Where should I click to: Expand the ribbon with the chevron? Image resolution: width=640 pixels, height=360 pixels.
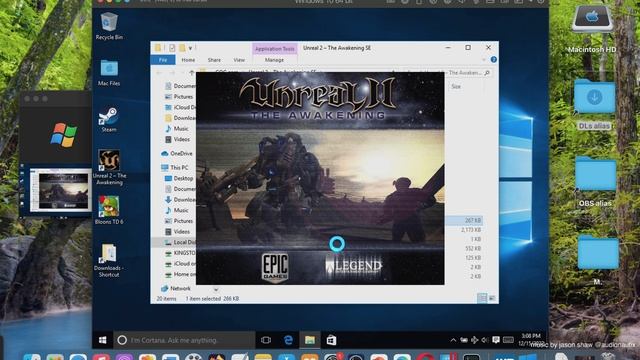pyautogui.click(x=484, y=60)
